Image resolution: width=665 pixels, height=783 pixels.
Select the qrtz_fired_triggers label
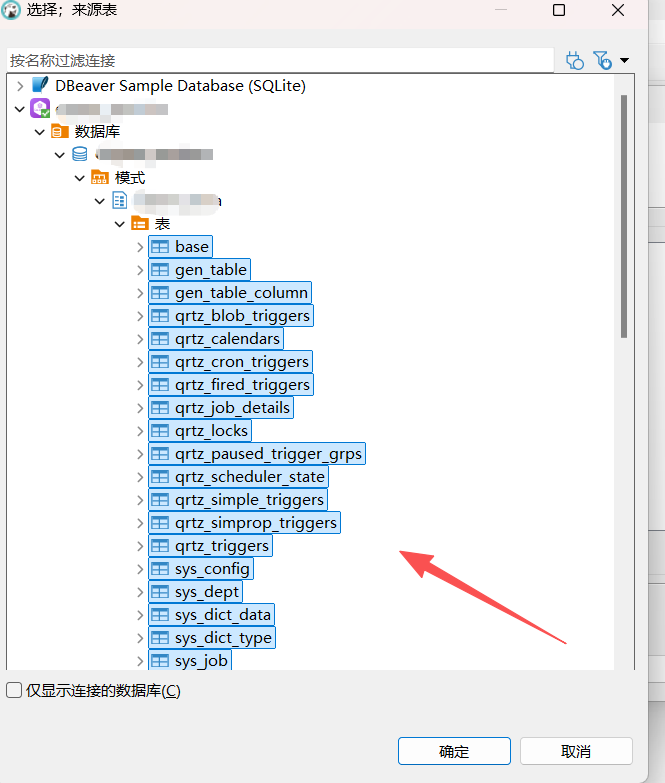click(x=242, y=385)
